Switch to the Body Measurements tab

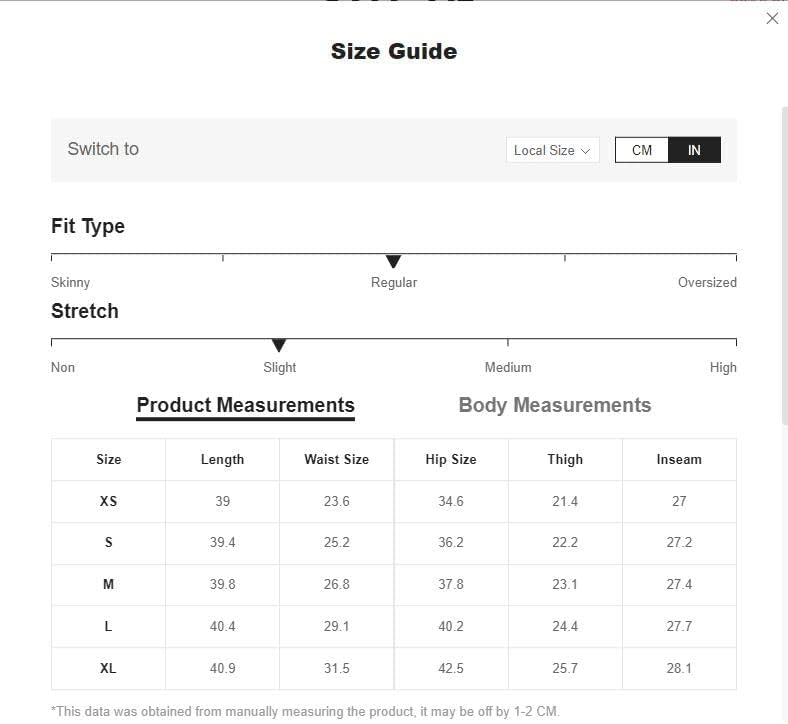(x=555, y=405)
